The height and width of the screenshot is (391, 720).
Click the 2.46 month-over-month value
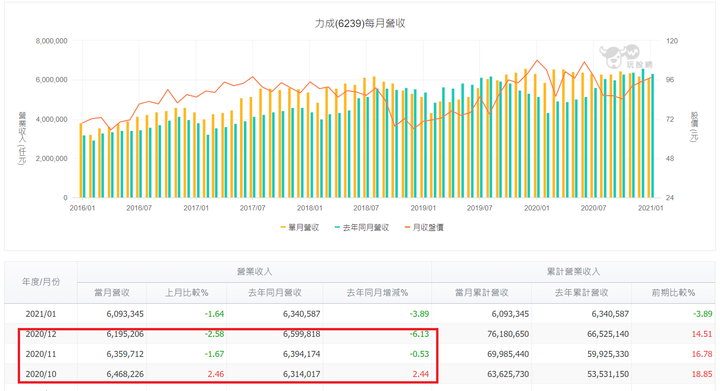[x=216, y=374]
